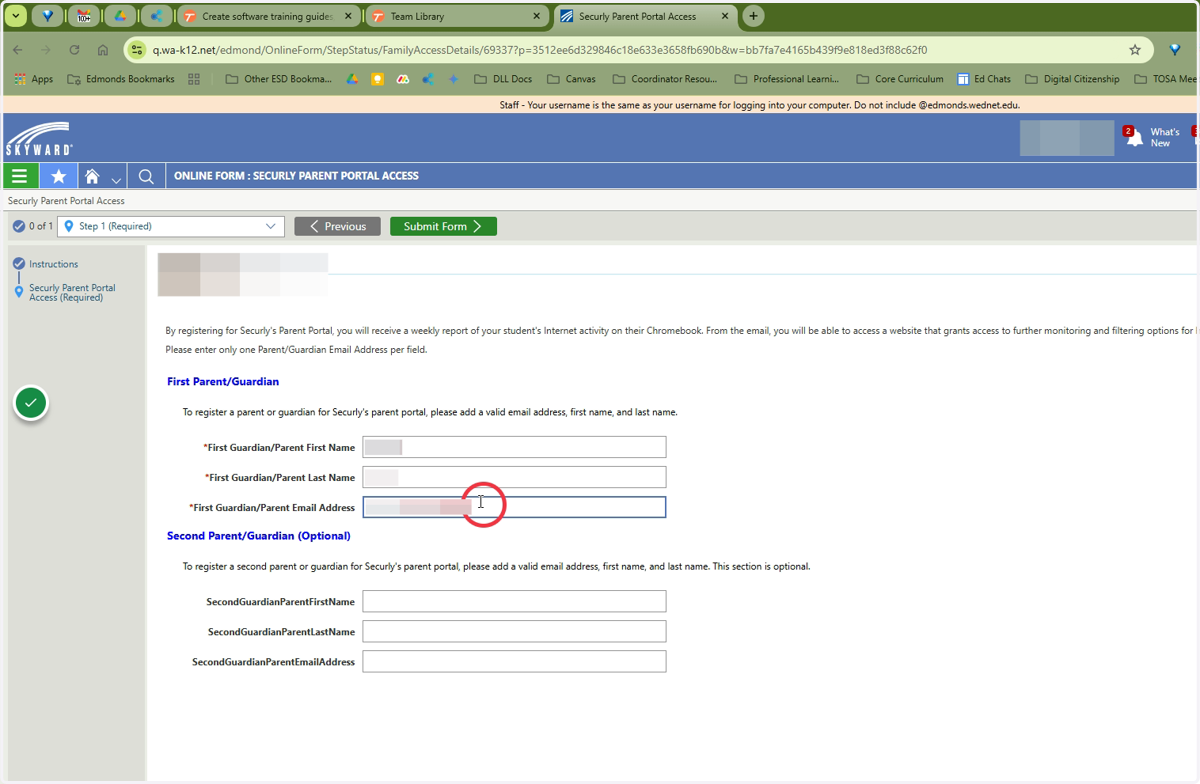Screen dimensions: 1200x784
Task: Open the Gemini sparkle bookmark icon
Action: tap(453, 79)
